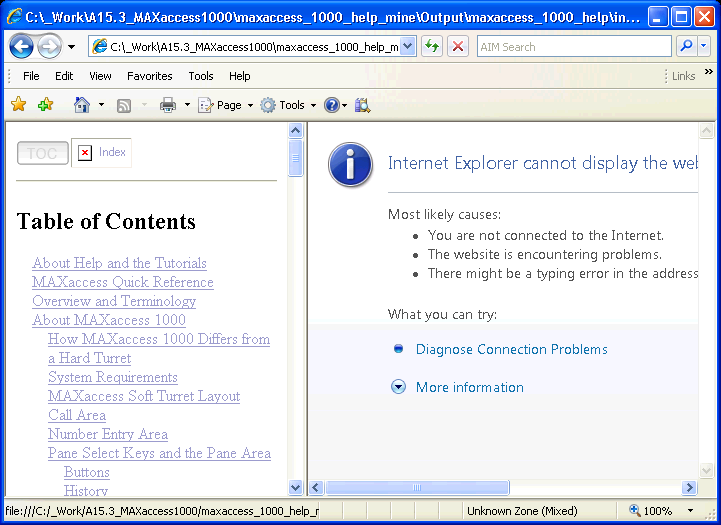Open How MAXaccess 1000 Differs link
Viewport: 721px width, 525px height.
point(159,348)
